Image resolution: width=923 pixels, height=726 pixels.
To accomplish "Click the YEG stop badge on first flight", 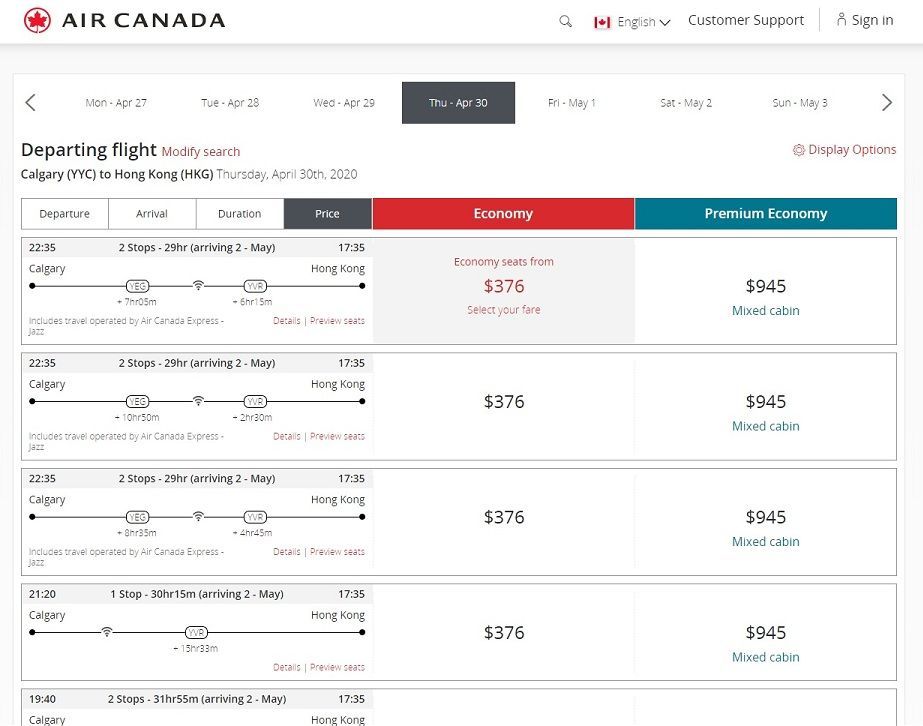I will [138, 286].
